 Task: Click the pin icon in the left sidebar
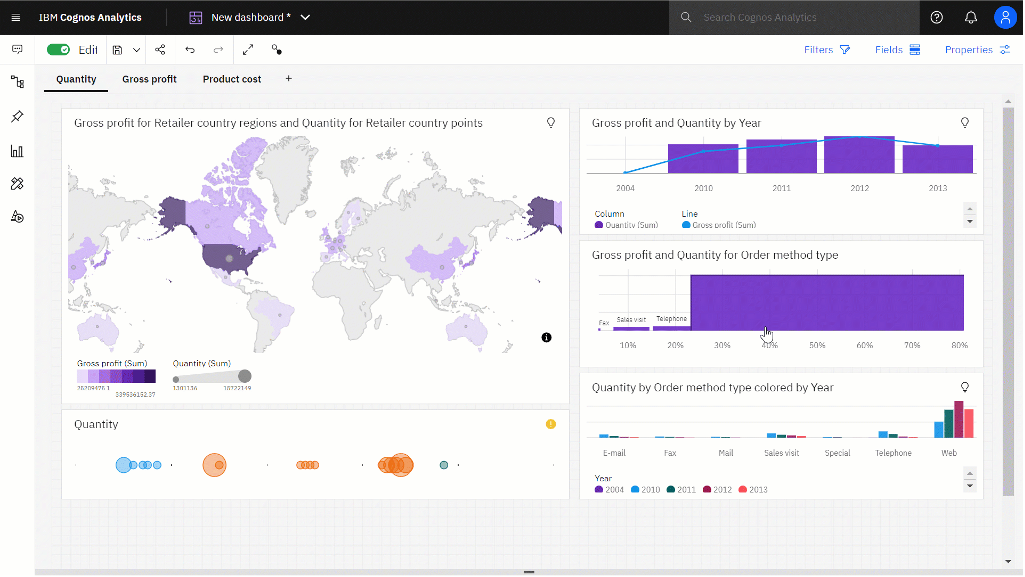pyautogui.click(x=16, y=116)
